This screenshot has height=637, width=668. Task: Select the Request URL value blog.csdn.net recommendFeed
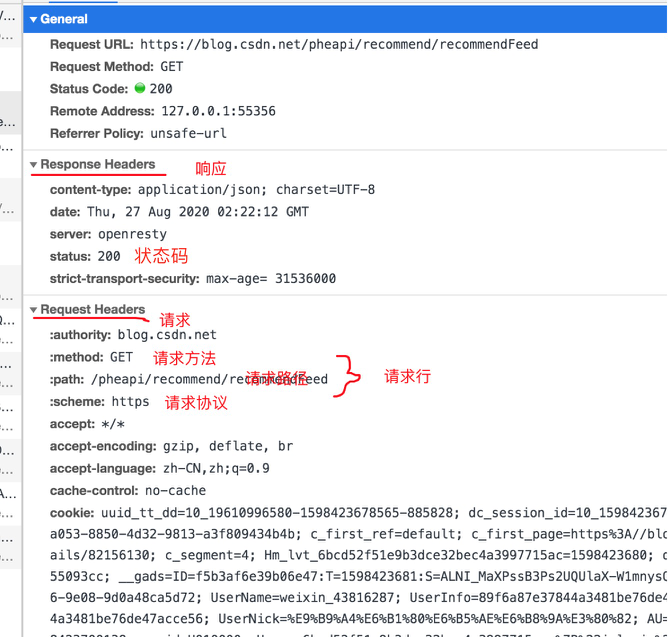[339, 44]
